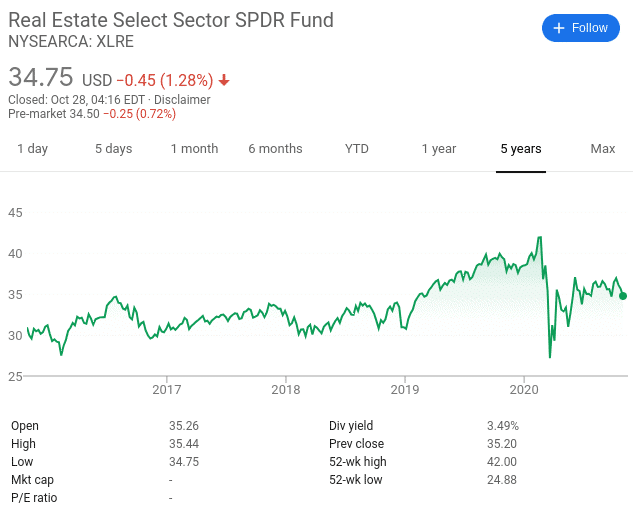Switch to the 5 days tab
Image resolution: width=633 pixels, height=515 pixels.
click(114, 149)
